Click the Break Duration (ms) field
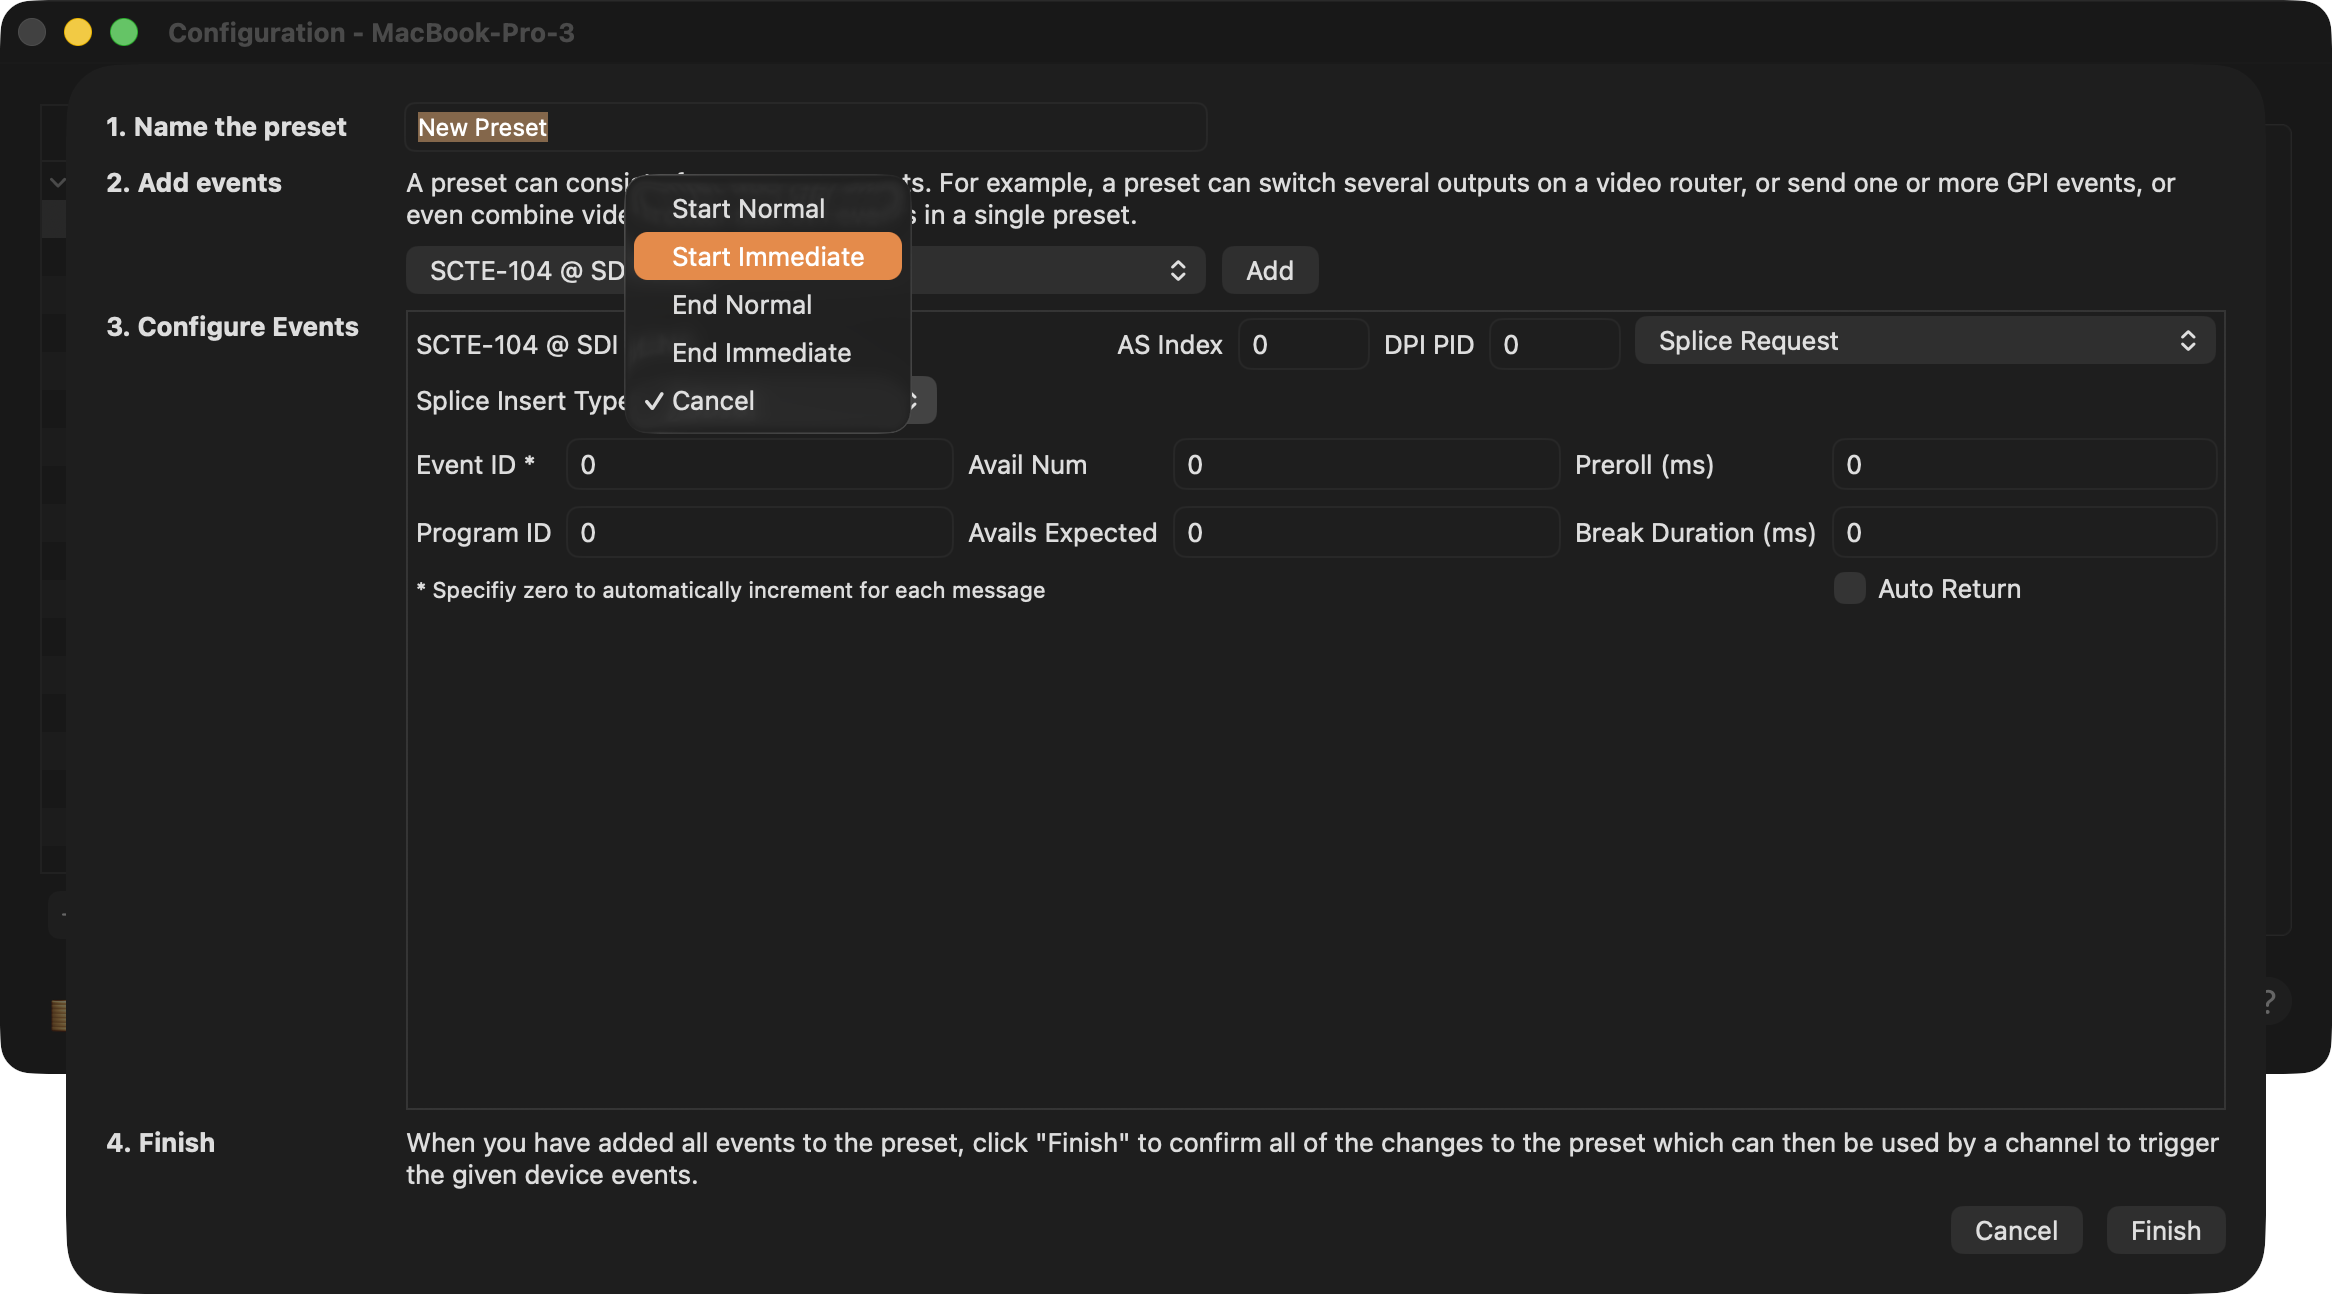The height and width of the screenshot is (1294, 2332). click(2024, 533)
